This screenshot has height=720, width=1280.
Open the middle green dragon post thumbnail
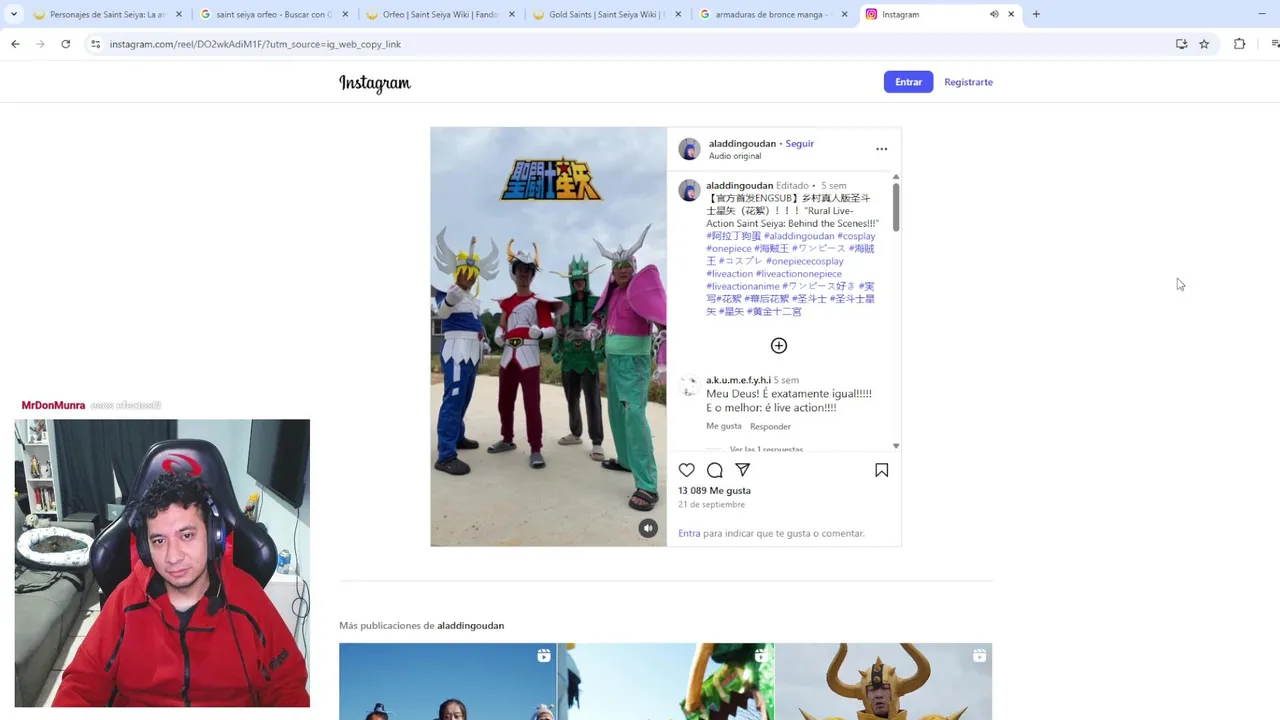665,681
